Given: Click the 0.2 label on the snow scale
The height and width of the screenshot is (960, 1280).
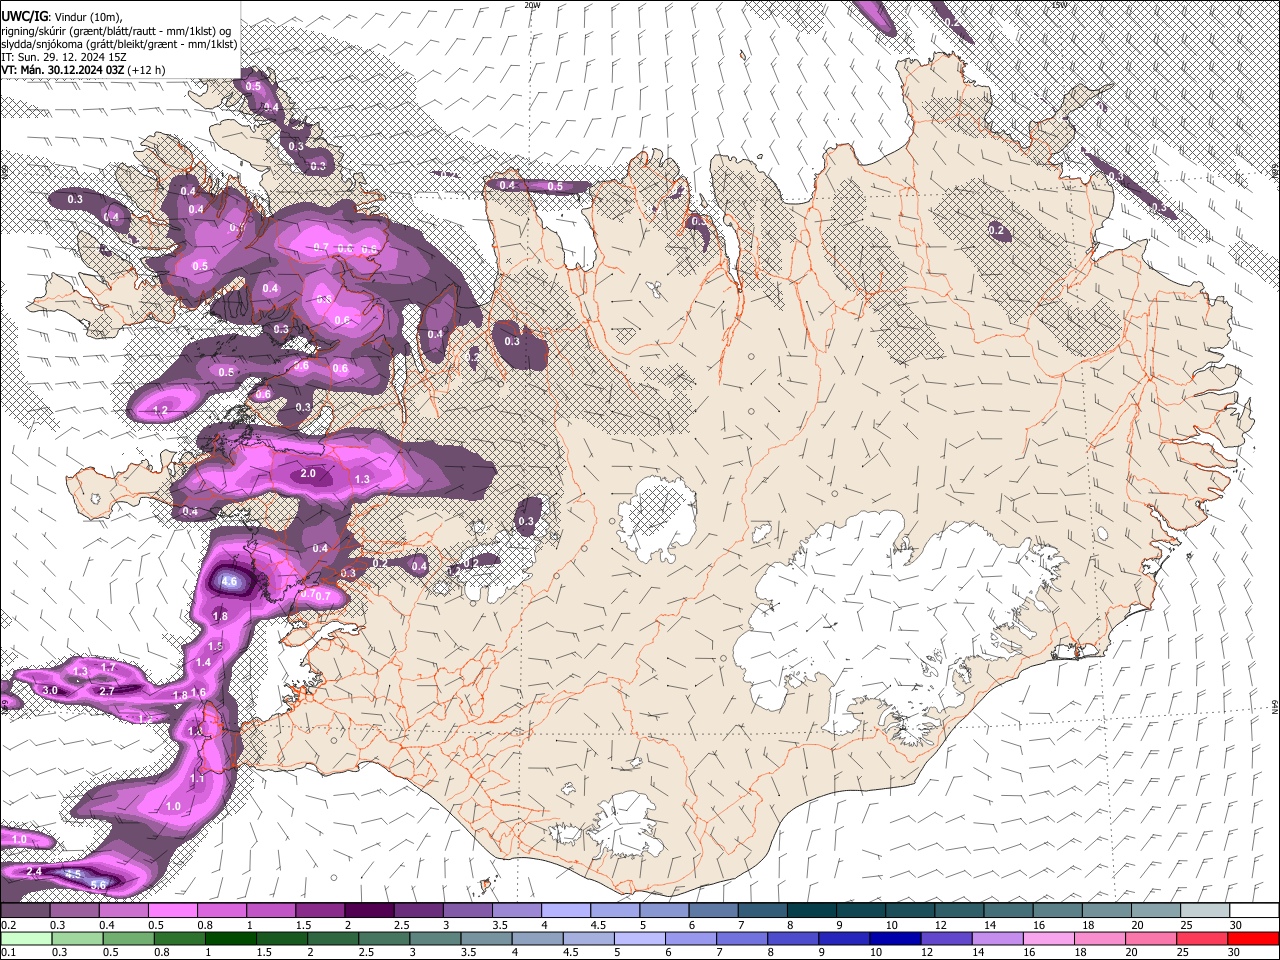Looking at the screenshot, I should (7, 925).
